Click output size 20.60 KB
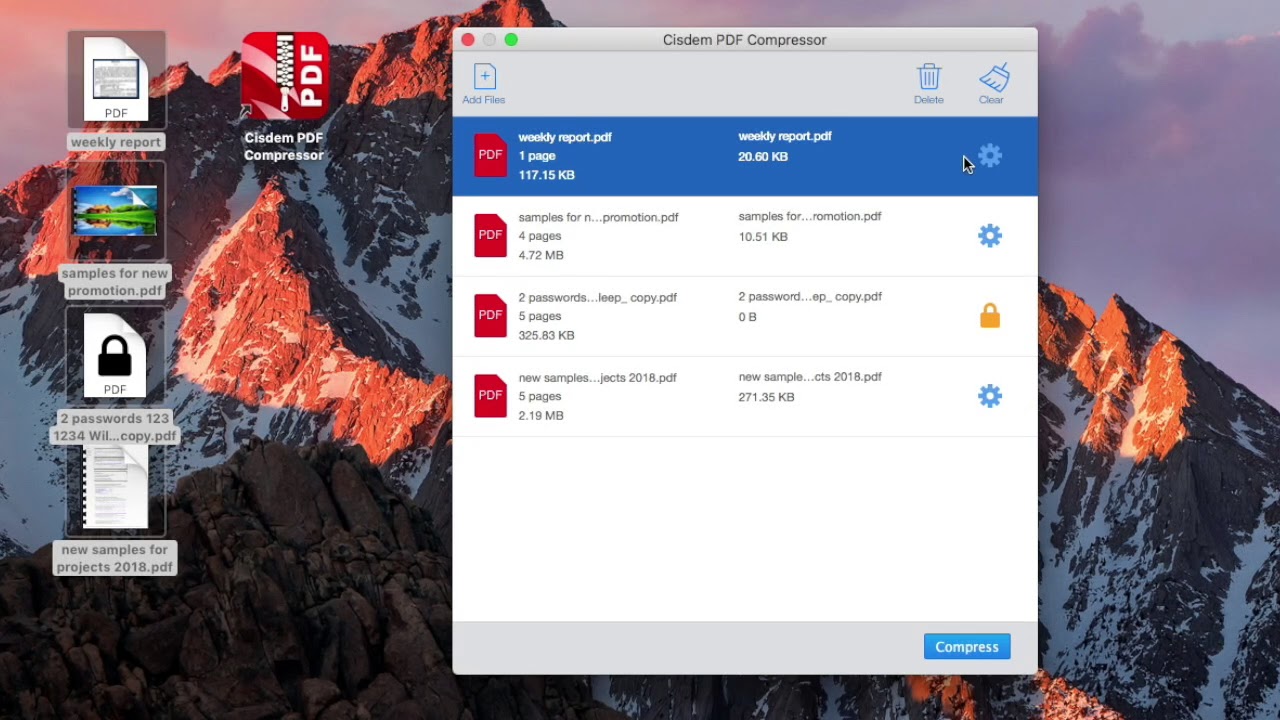The height and width of the screenshot is (720, 1280). pyautogui.click(x=763, y=157)
